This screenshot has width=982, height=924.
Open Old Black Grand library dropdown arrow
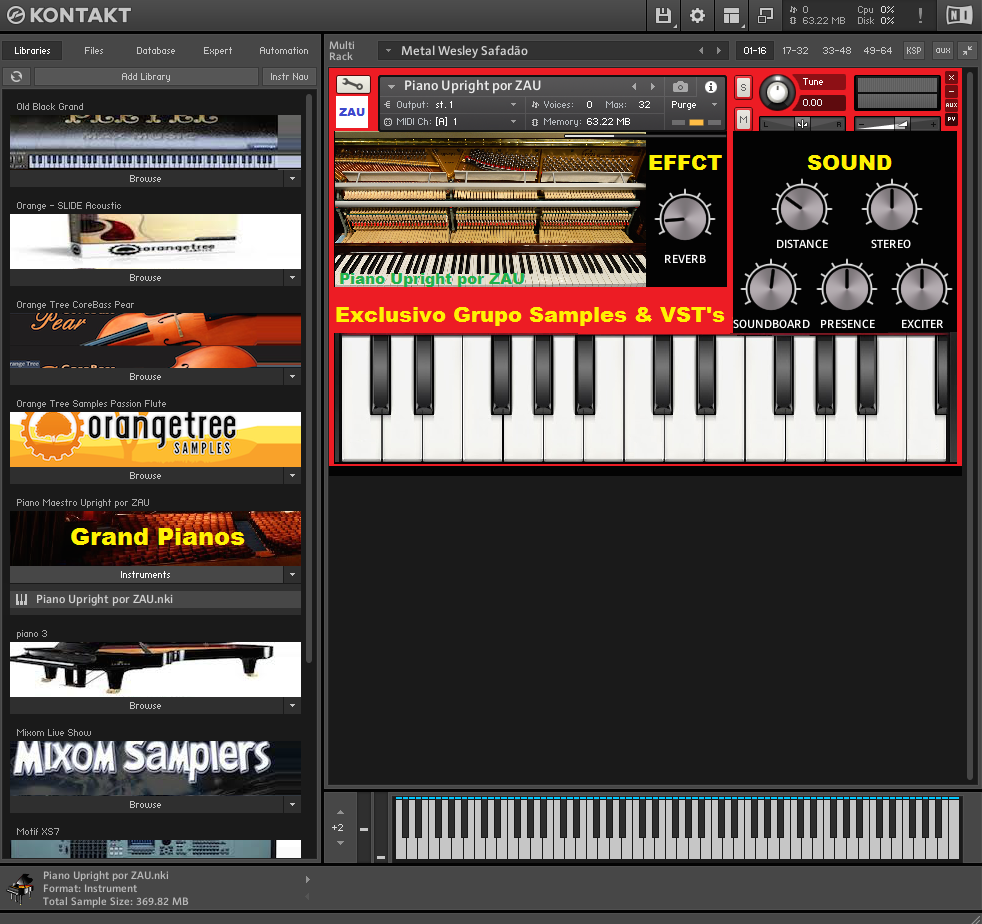coord(292,179)
